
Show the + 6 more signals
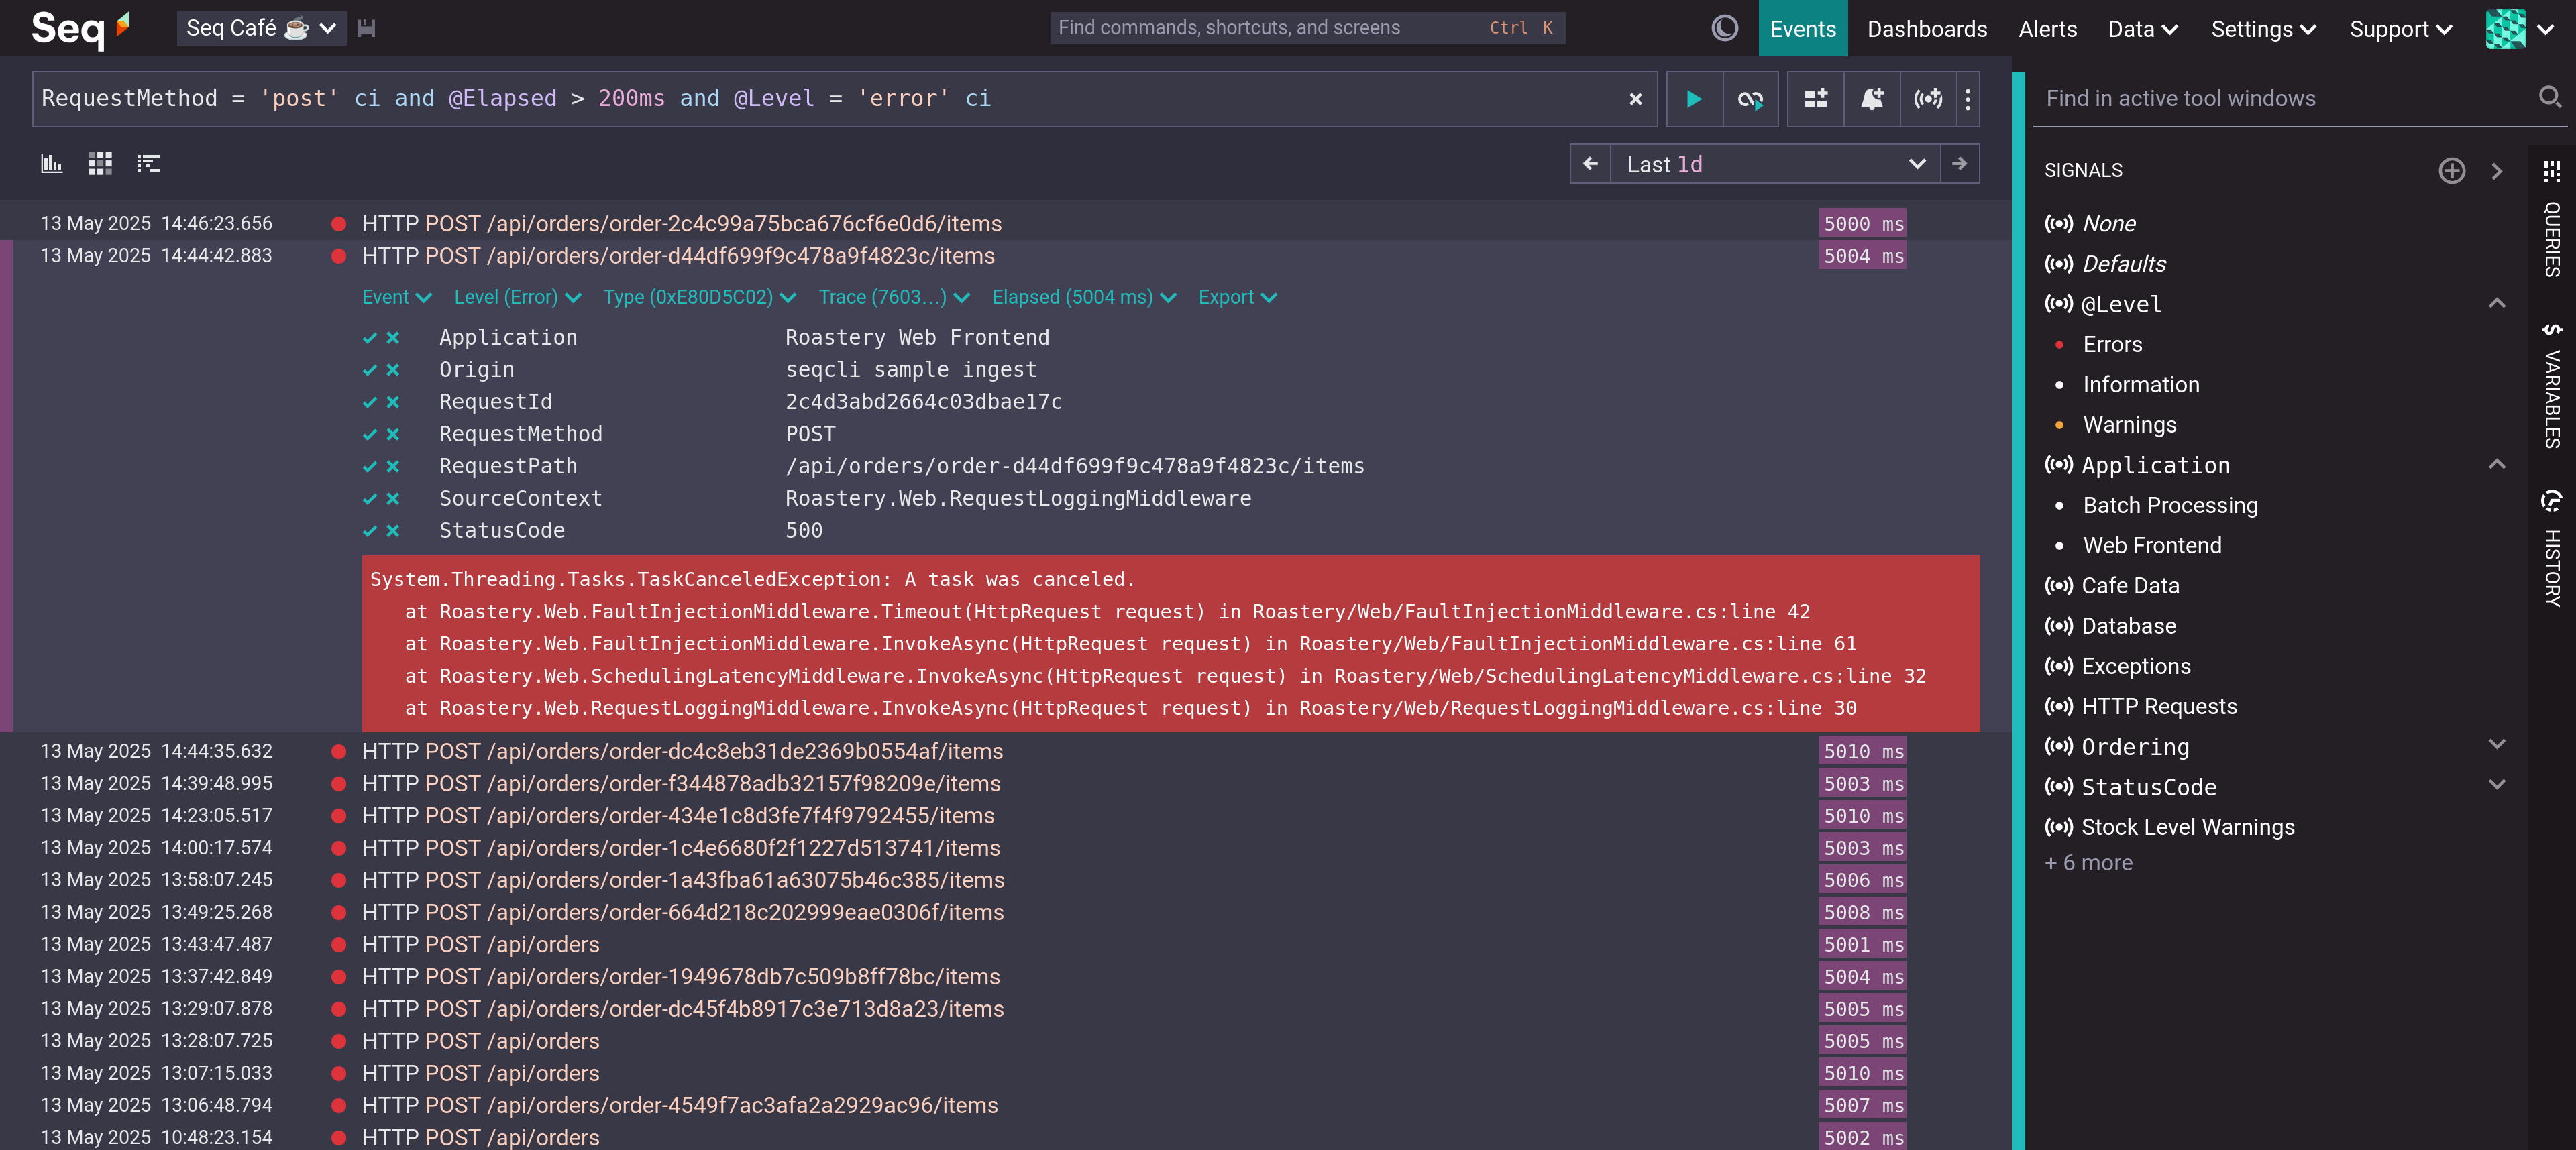click(2088, 864)
